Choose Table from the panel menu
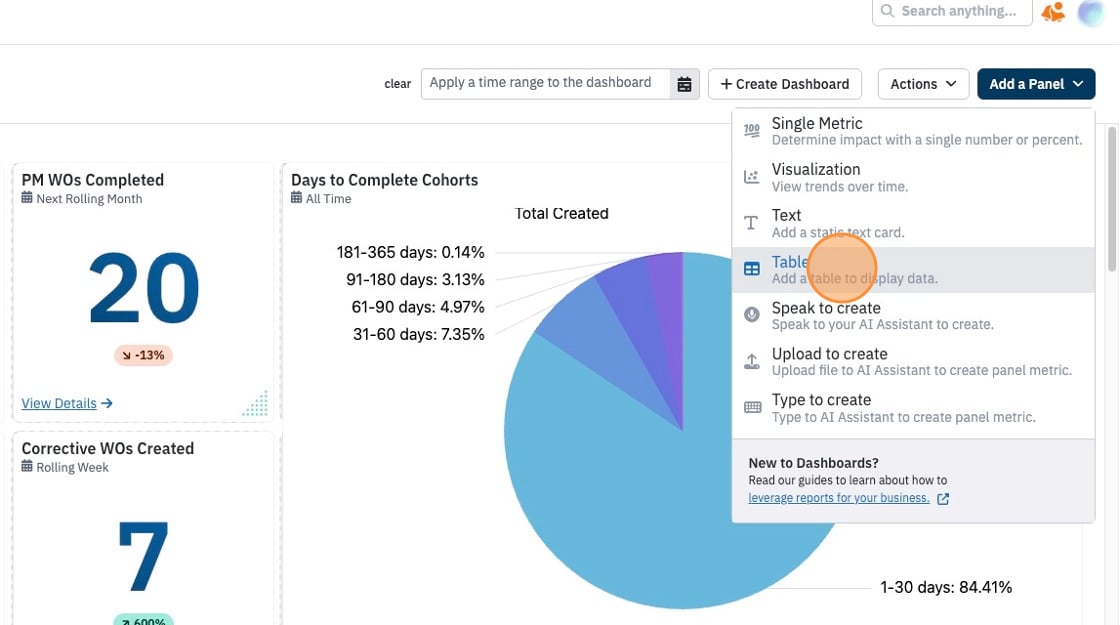This screenshot has width=1120, height=625. 913,270
